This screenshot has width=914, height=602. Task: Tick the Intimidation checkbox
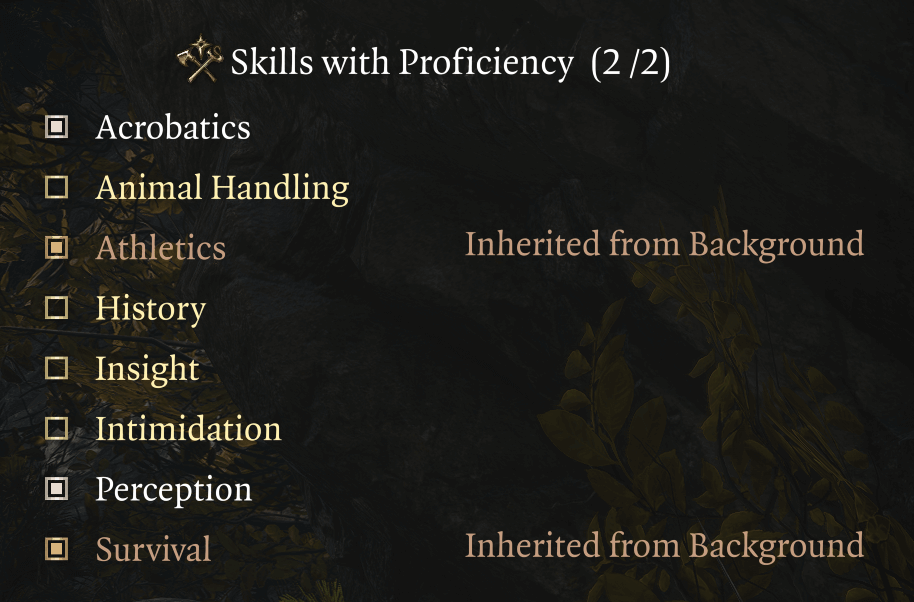coord(55,428)
